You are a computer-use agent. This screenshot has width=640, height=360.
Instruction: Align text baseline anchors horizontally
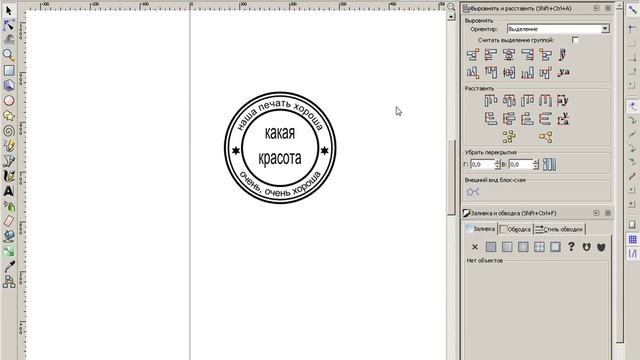click(563, 54)
